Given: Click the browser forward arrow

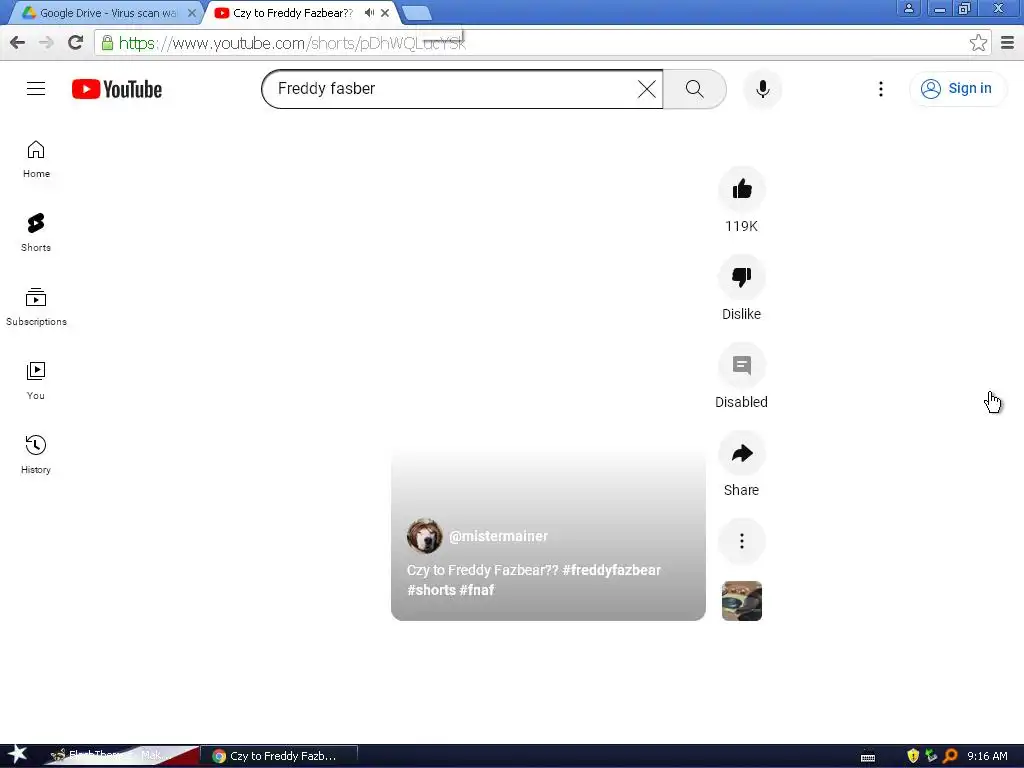Looking at the screenshot, I should click(x=46, y=43).
